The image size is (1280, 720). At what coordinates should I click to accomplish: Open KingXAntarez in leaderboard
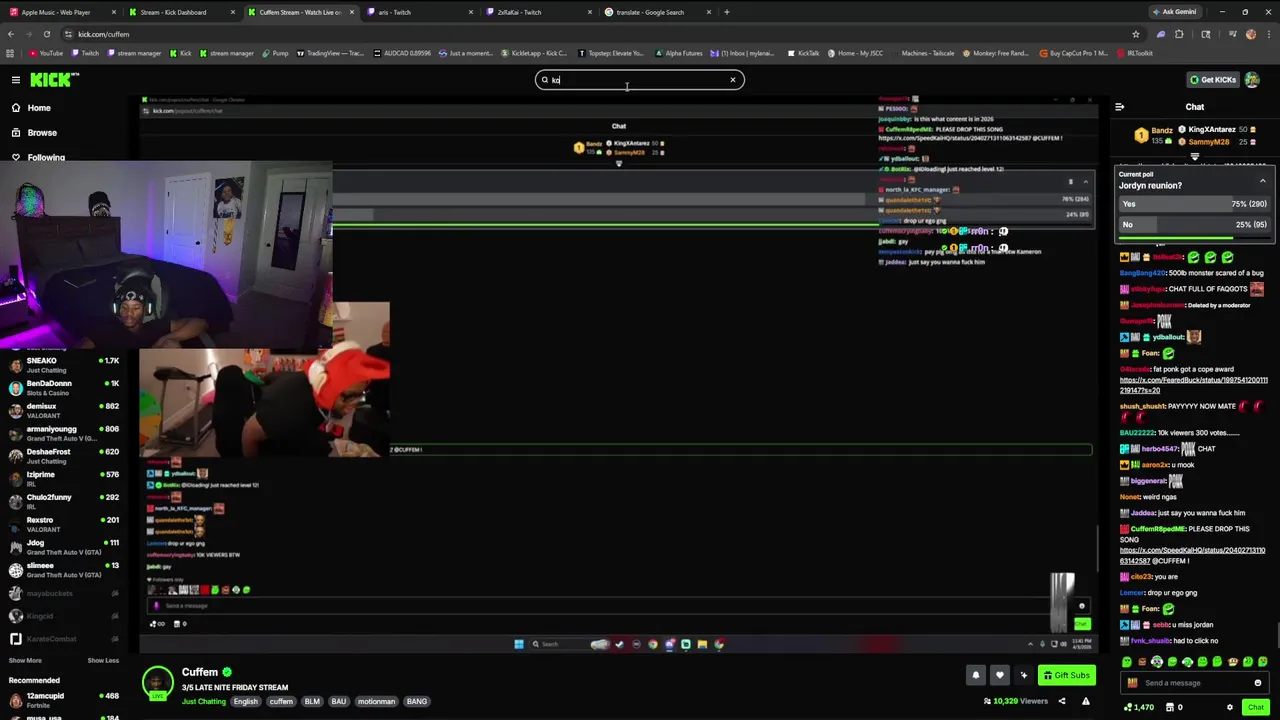click(1213, 130)
